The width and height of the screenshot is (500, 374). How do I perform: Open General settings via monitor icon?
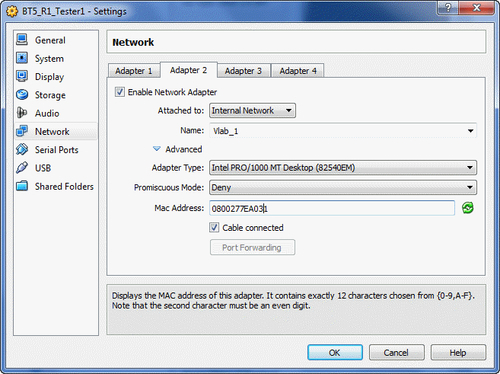click(22, 40)
